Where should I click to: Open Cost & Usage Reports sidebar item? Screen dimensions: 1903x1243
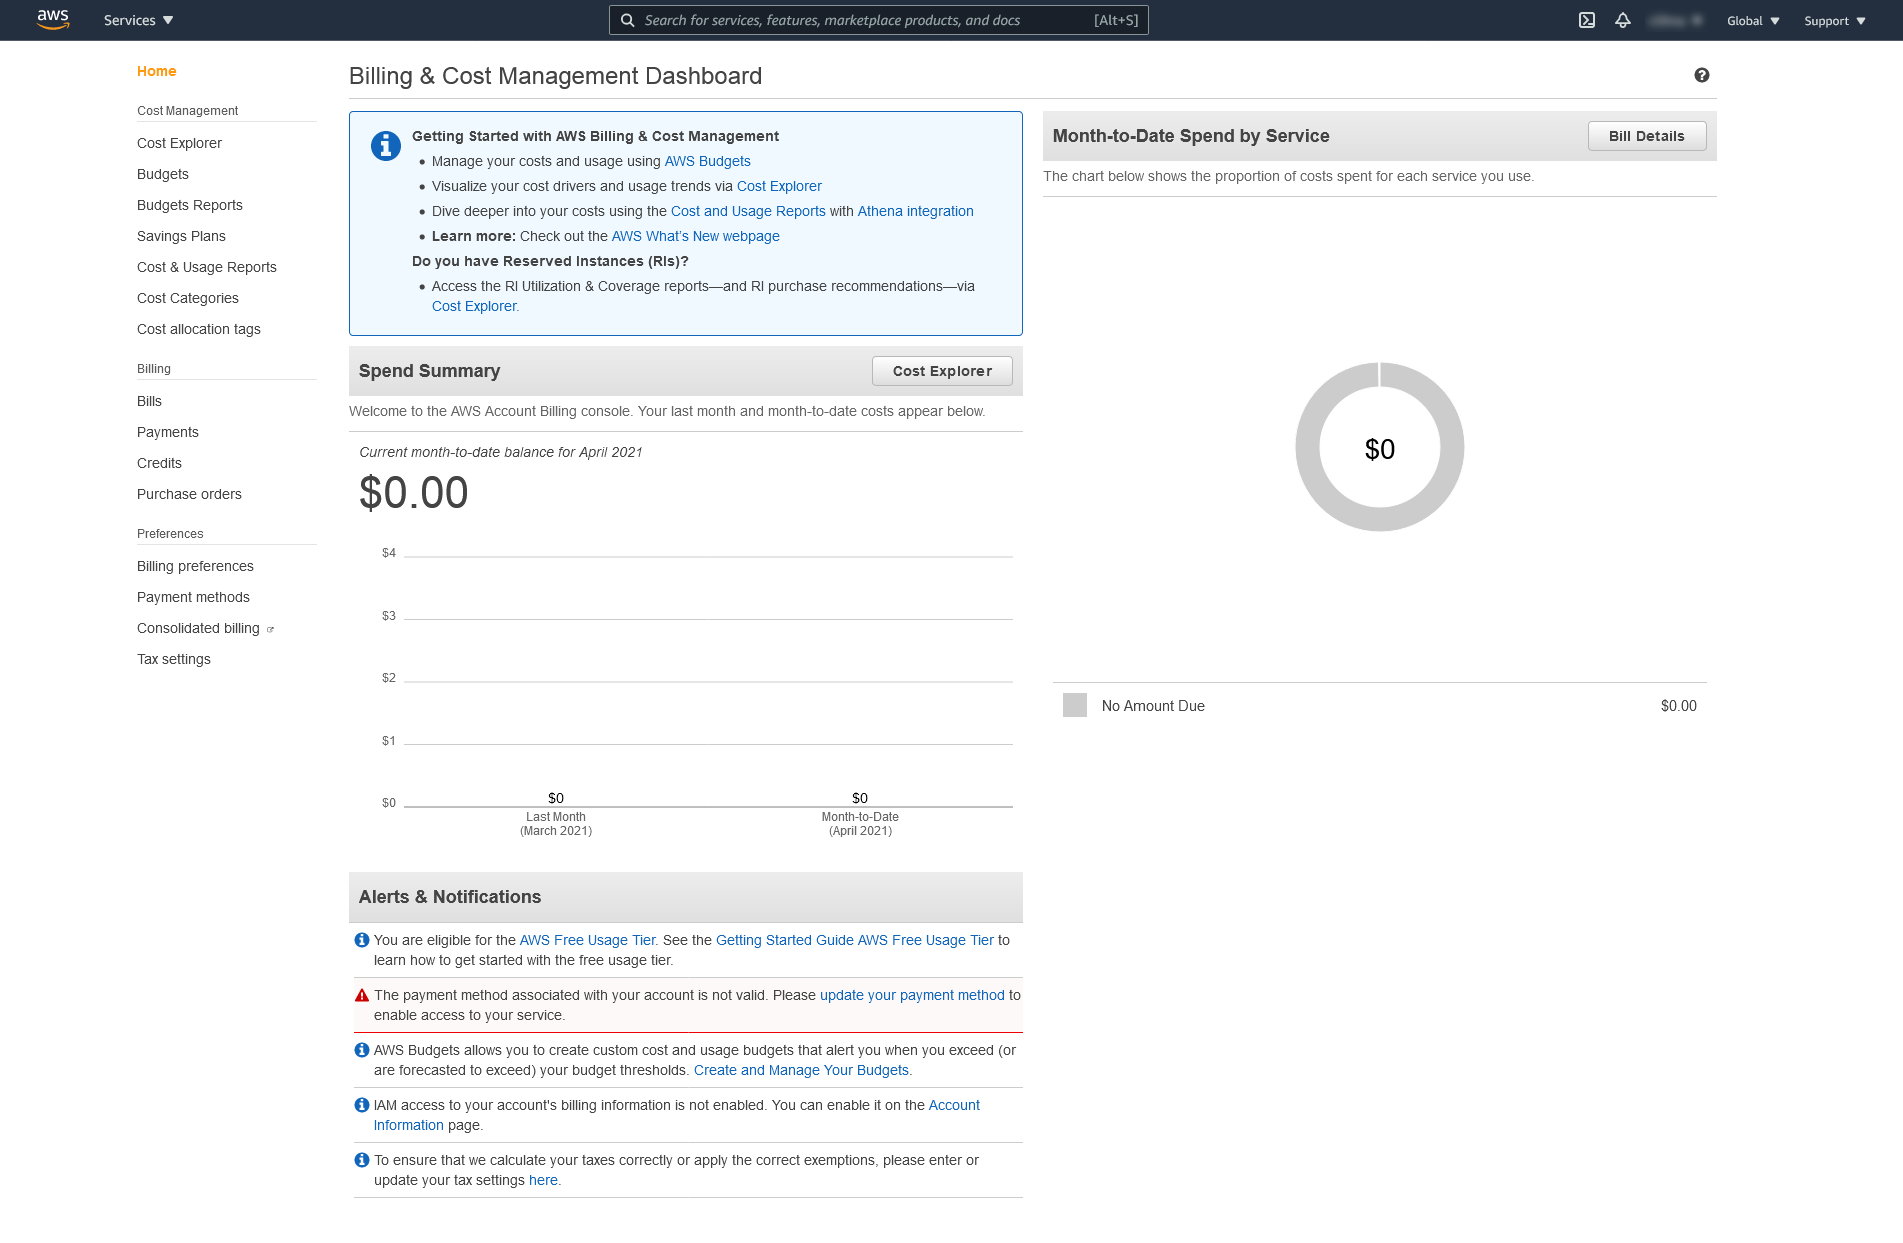(x=207, y=267)
